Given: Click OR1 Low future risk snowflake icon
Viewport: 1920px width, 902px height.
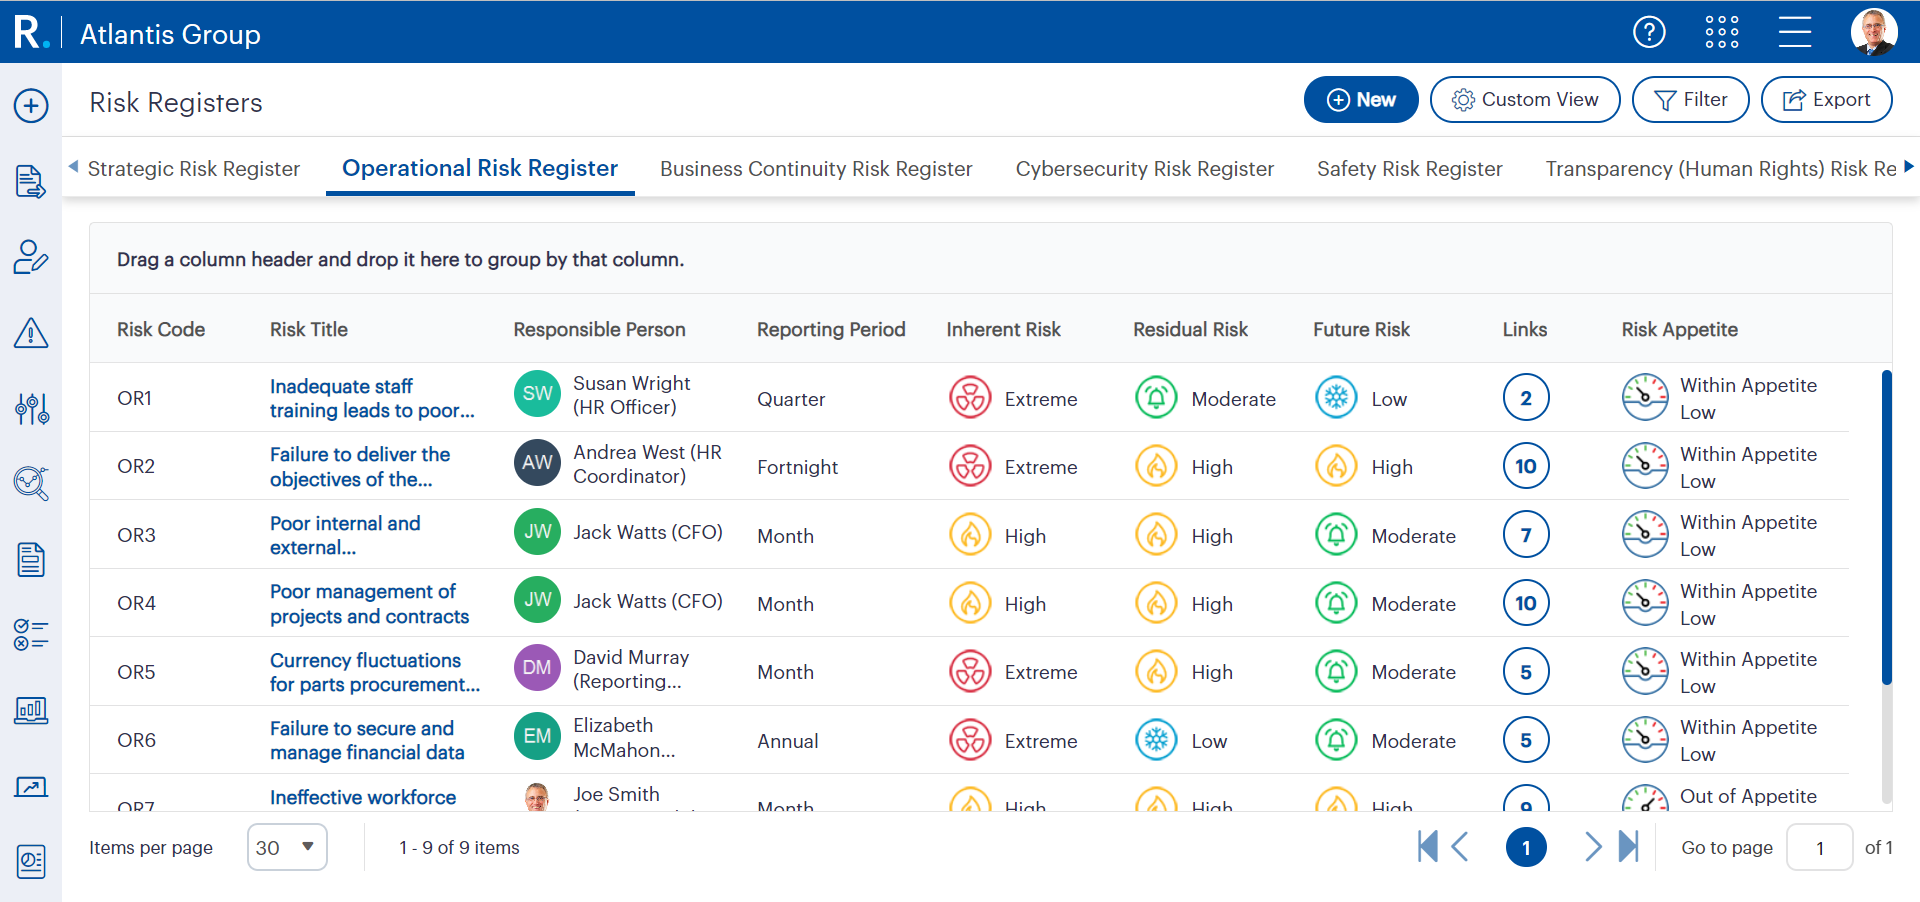Looking at the screenshot, I should [1336, 398].
